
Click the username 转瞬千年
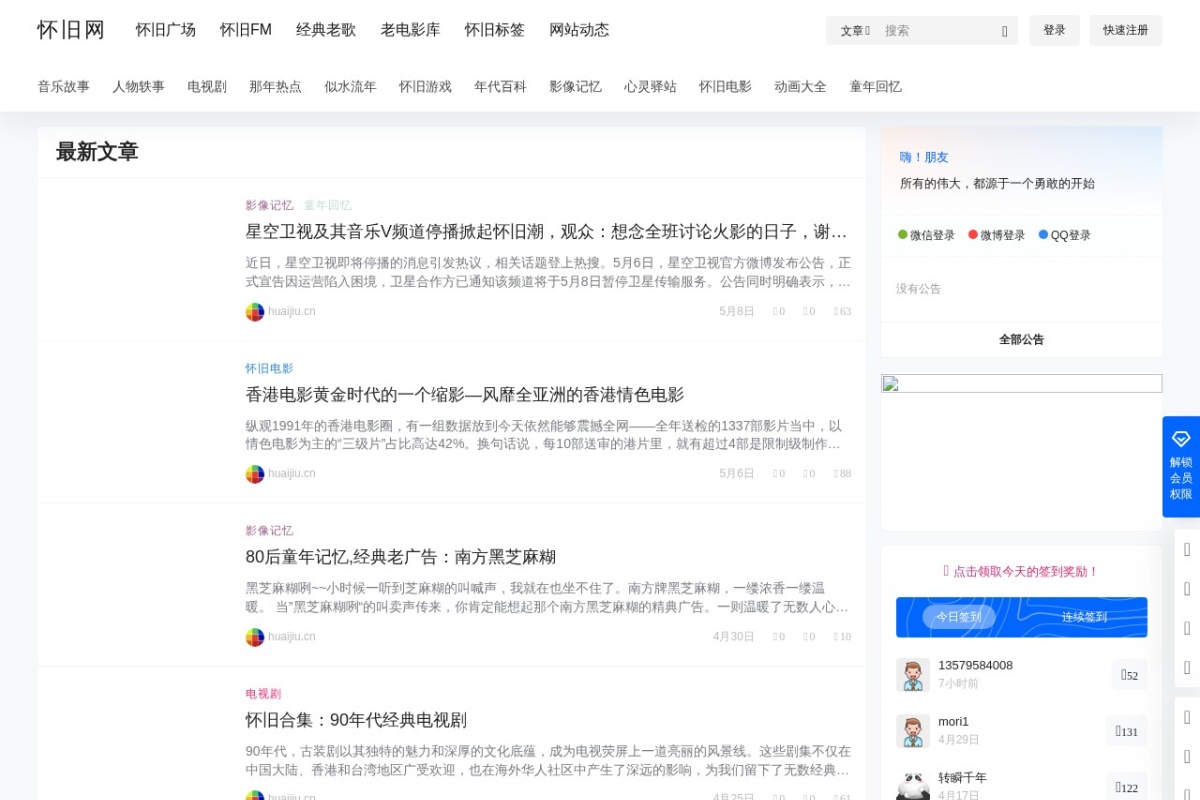pos(962,777)
